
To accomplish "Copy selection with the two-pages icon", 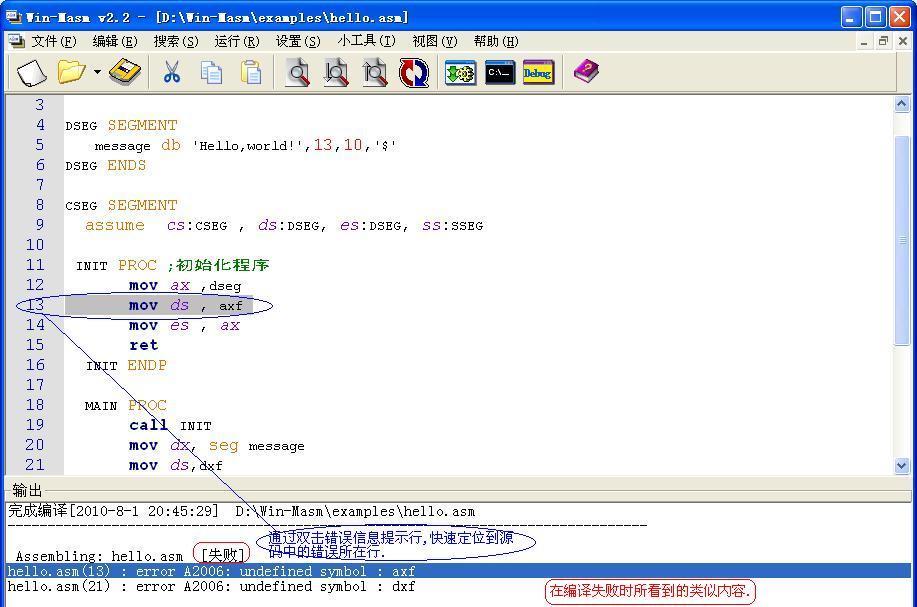I will 211,73.
